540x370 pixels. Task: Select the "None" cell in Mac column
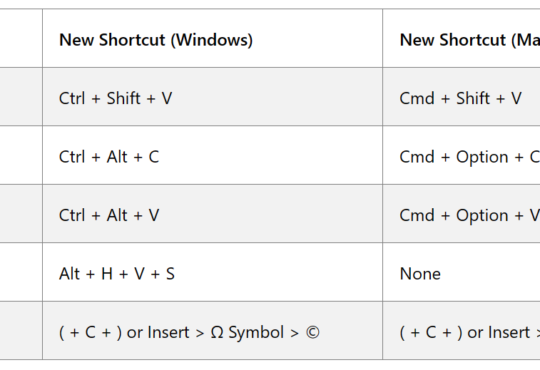(461, 272)
